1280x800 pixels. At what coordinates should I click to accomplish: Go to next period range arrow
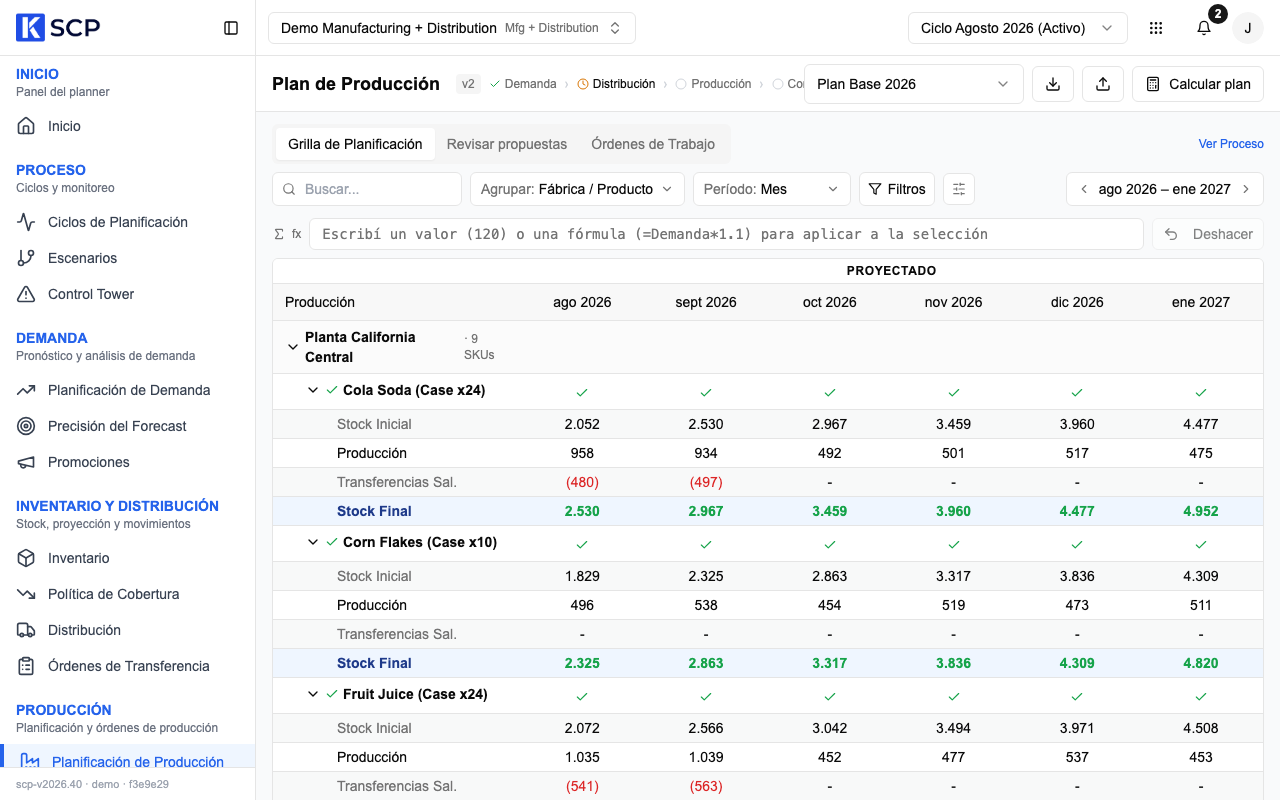(1246, 189)
